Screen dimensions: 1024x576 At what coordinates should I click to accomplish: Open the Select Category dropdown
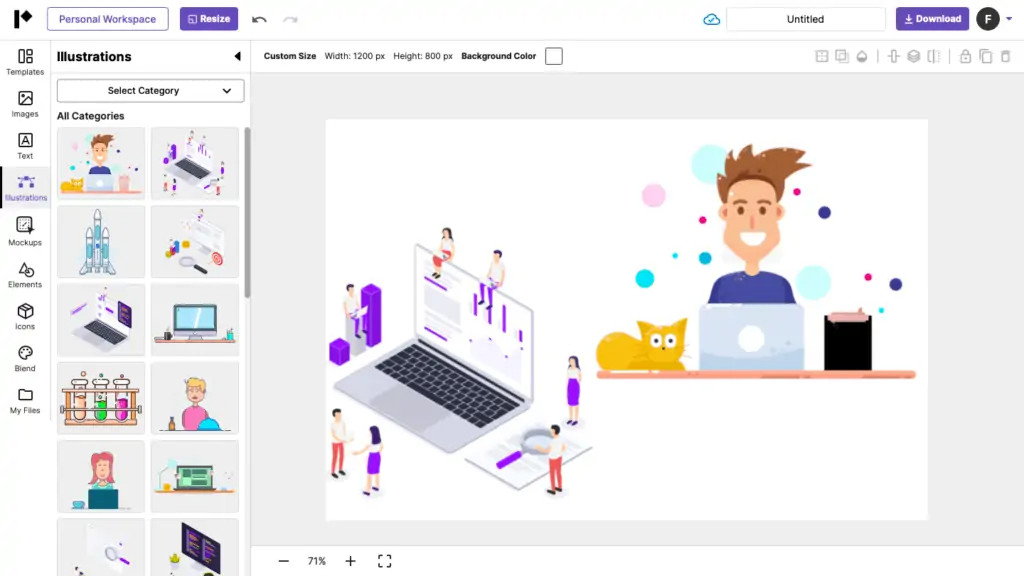click(x=150, y=91)
